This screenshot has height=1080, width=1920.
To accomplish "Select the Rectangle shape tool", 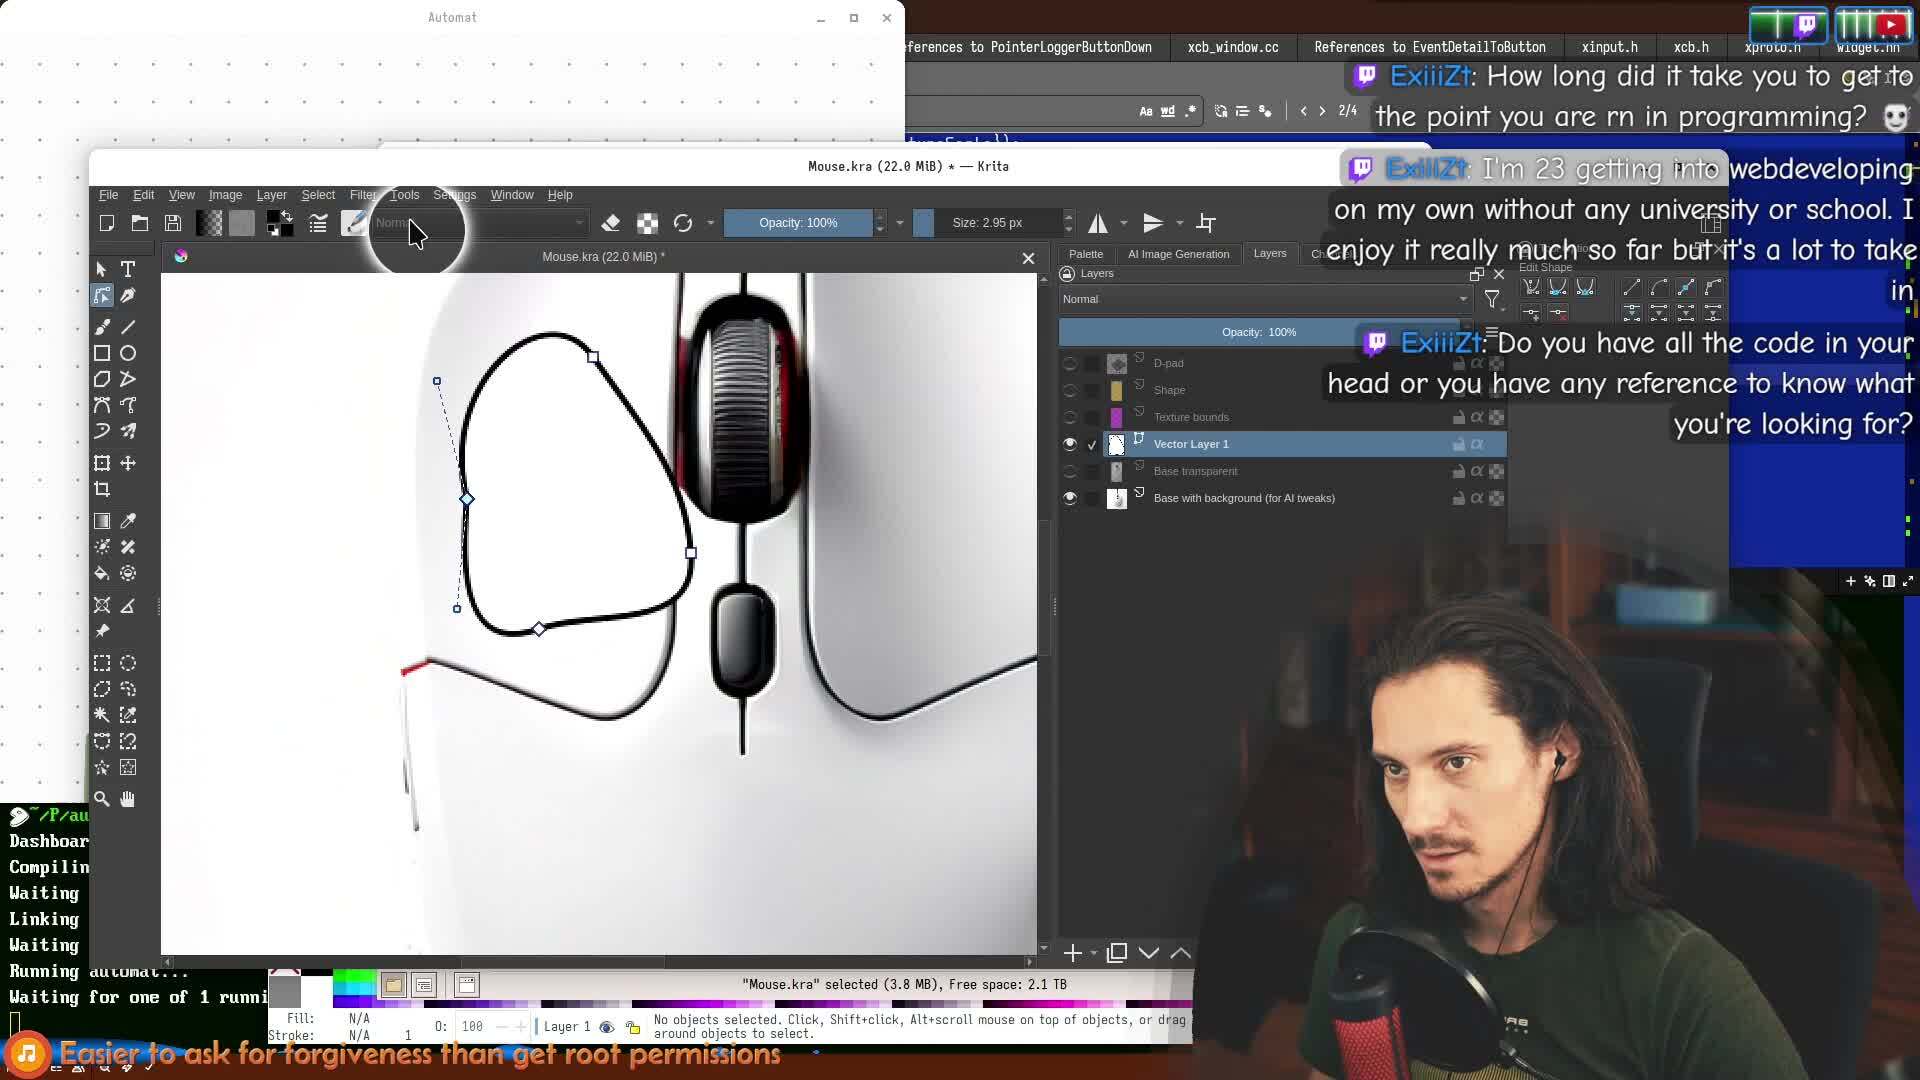I will [x=102, y=353].
